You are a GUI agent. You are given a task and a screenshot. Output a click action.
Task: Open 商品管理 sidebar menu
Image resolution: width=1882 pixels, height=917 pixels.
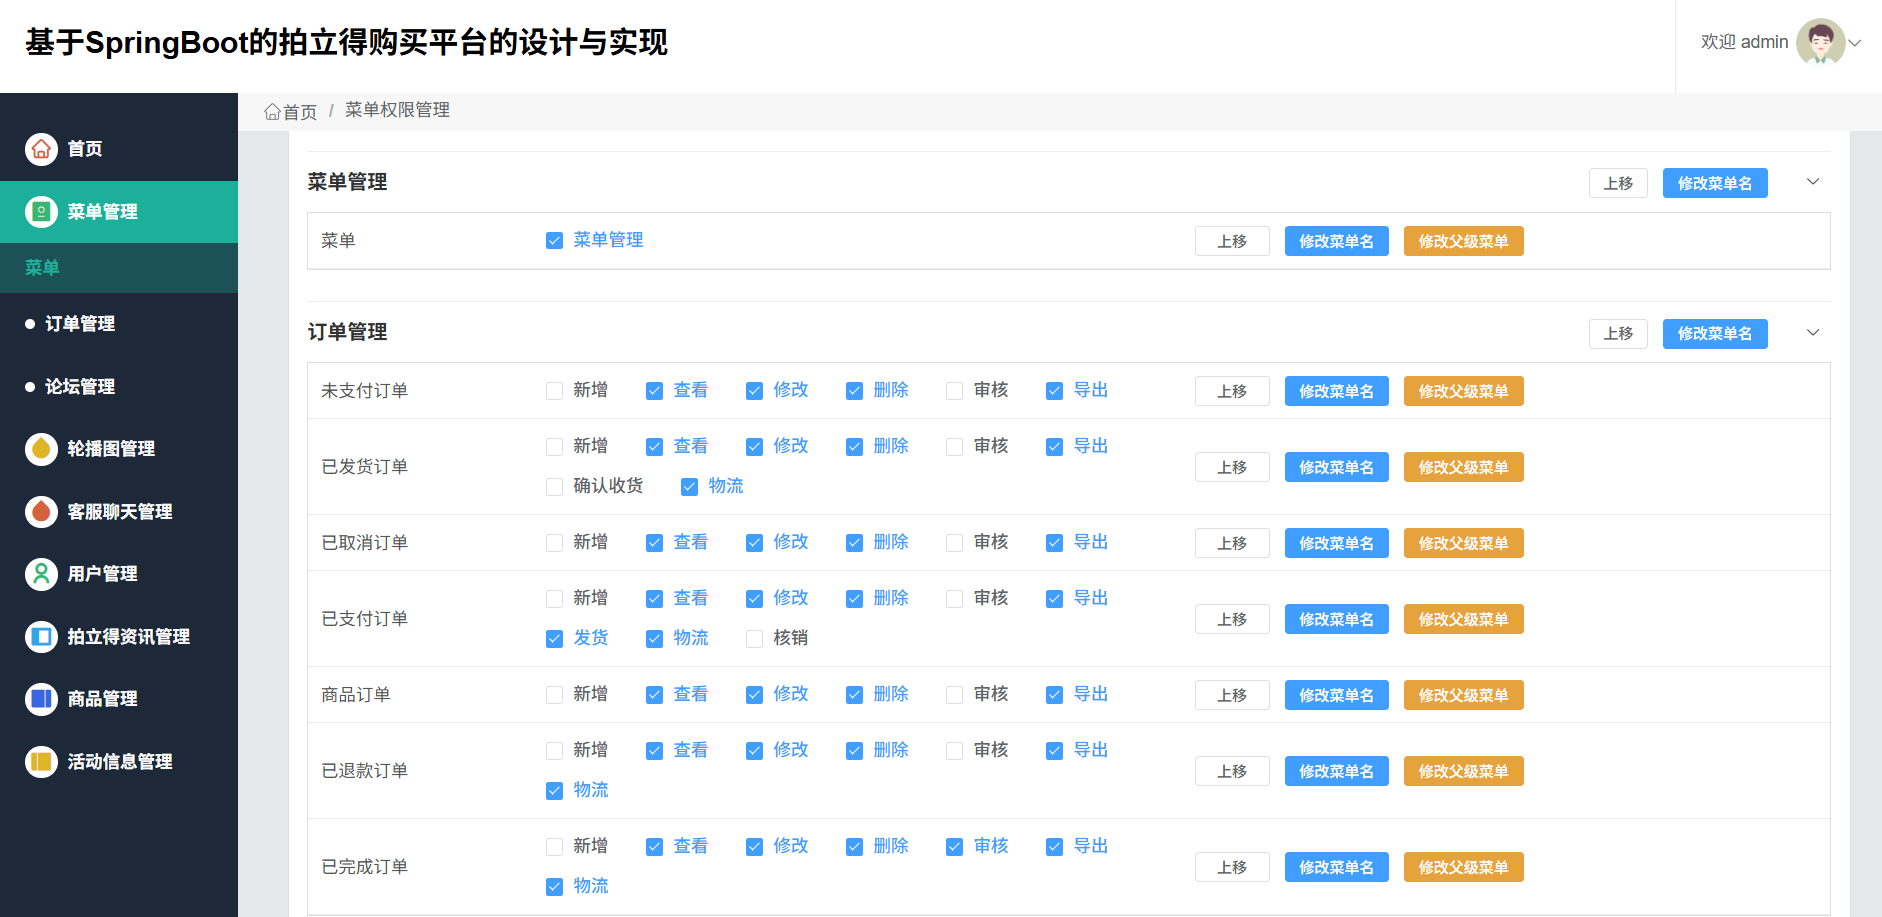119,699
